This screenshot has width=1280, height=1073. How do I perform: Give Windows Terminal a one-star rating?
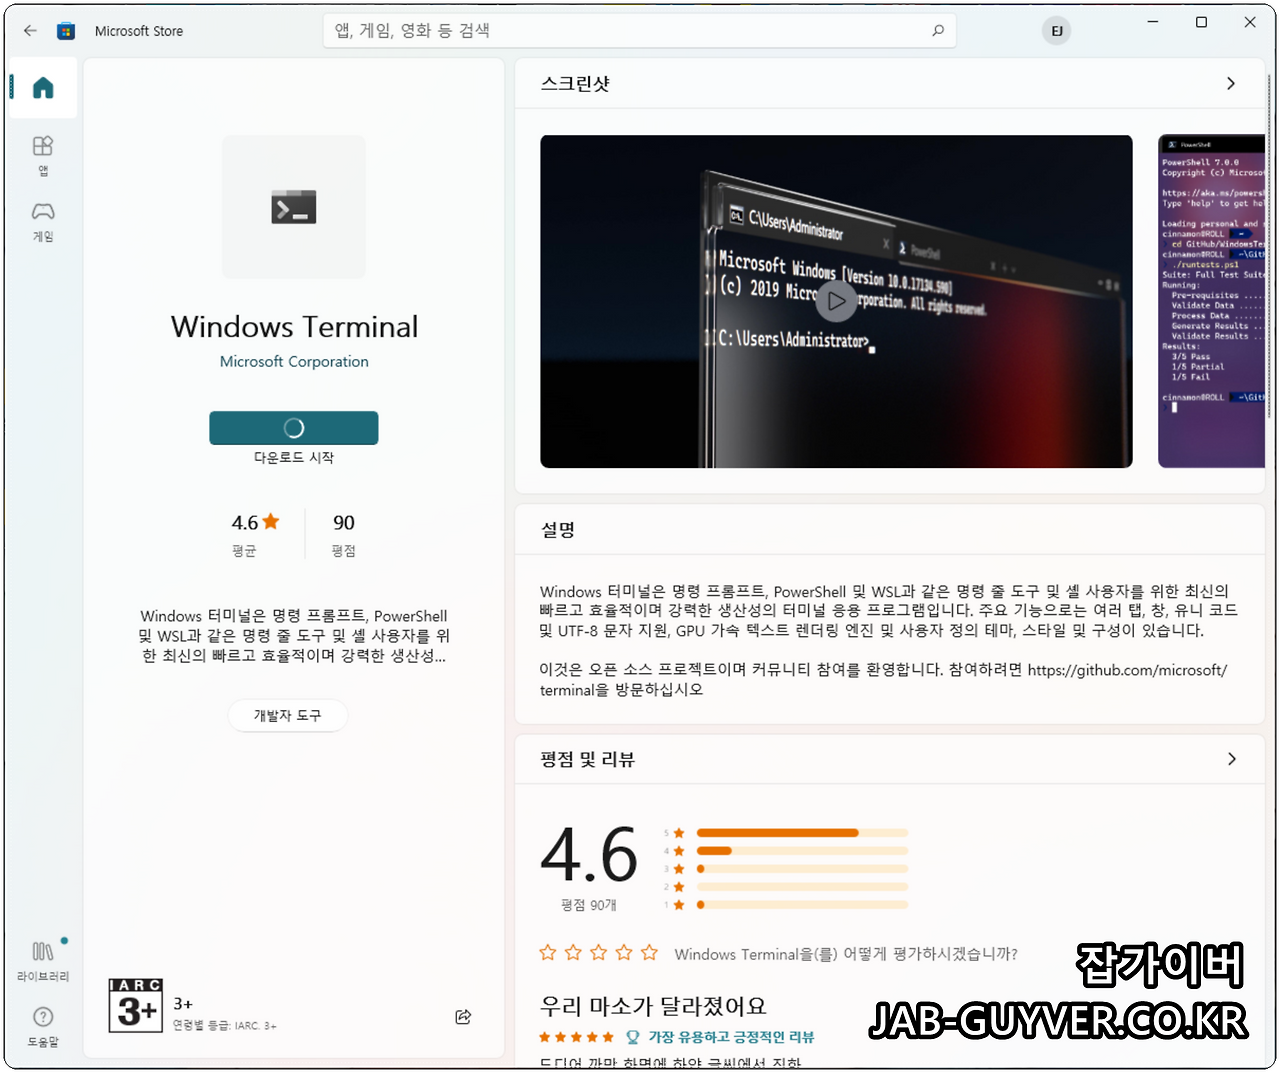click(x=547, y=953)
